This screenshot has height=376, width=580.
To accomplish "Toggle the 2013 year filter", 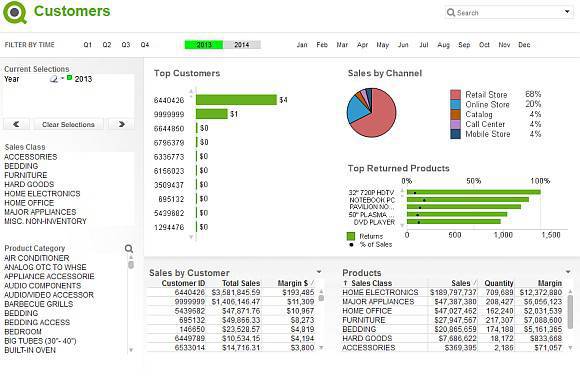I will click(x=204, y=45).
